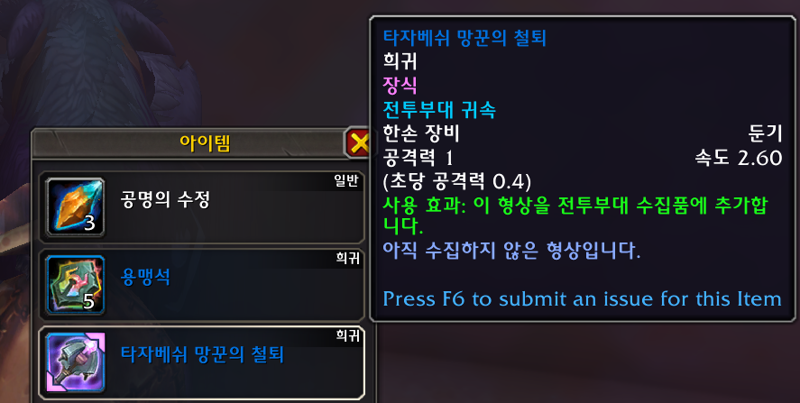The height and width of the screenshot is (403, 800).
Task: Click the 전투부대 귀속 binding text
Action: pyautogui.click(x=439, y=110)
